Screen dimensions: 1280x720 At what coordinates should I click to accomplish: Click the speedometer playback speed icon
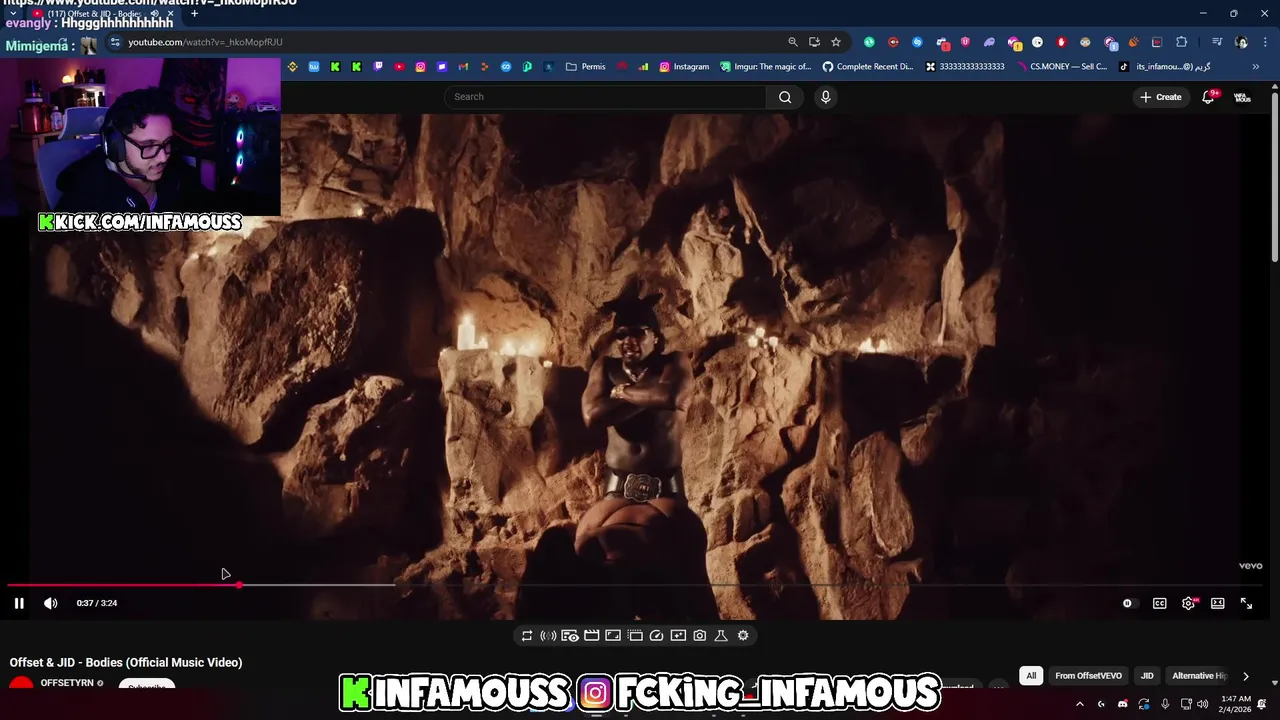(x=656, y=635)
